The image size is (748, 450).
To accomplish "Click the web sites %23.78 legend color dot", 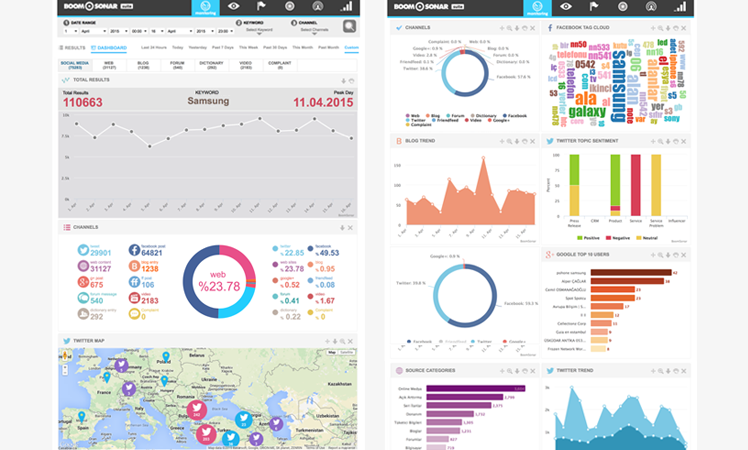I will (275, 264).
